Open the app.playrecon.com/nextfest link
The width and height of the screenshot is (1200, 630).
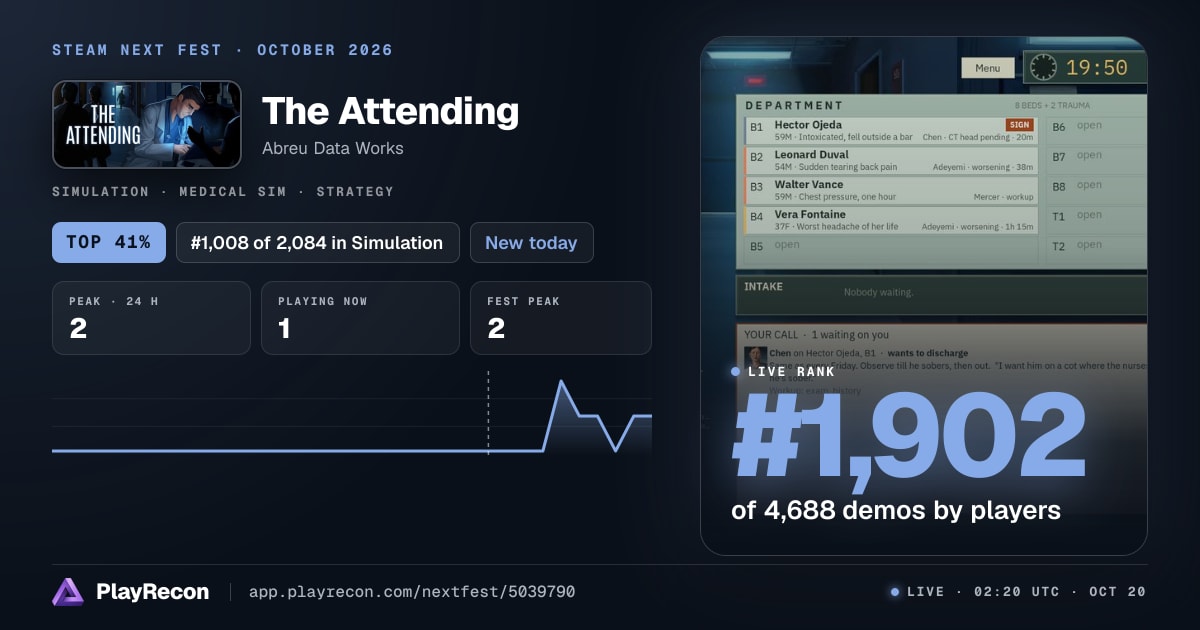(x=412, y=592)
